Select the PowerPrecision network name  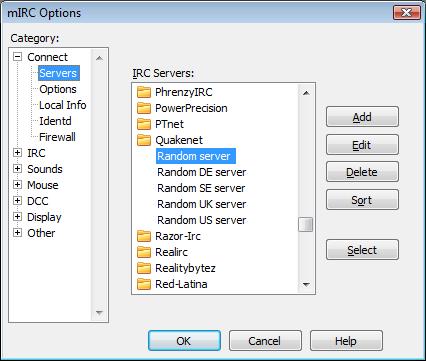point(191,108)
